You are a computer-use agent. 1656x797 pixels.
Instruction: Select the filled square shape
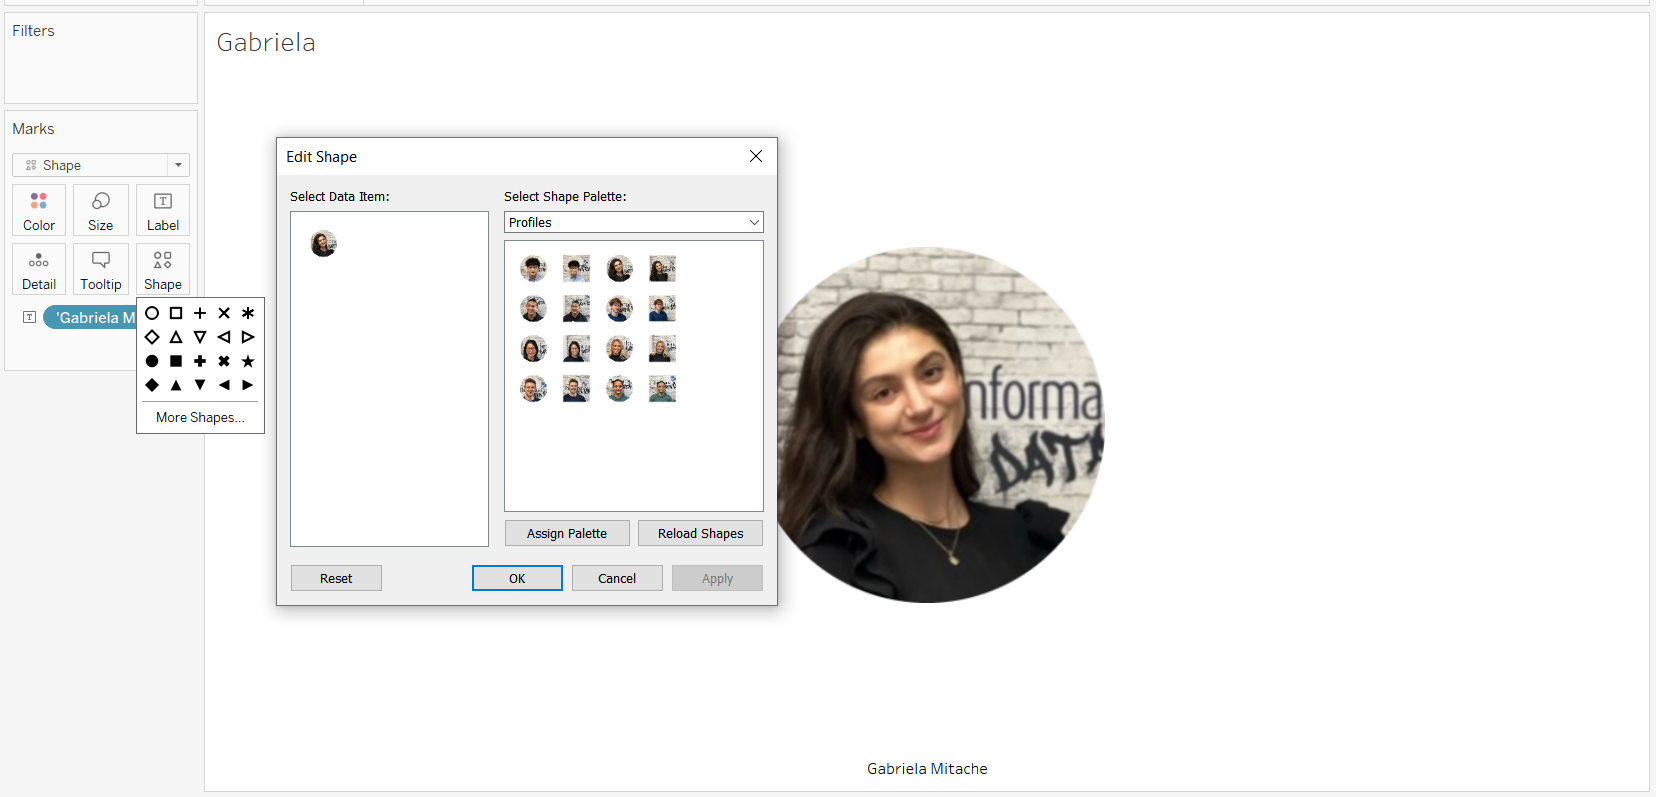tap(176, 361)
